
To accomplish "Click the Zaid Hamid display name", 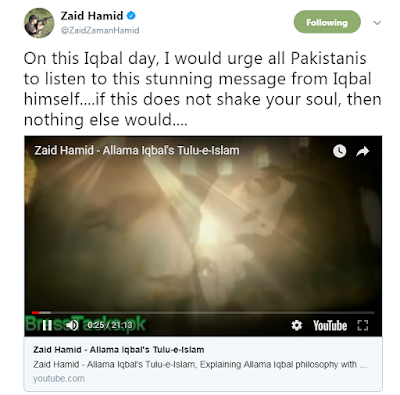I will pos(92,16).
